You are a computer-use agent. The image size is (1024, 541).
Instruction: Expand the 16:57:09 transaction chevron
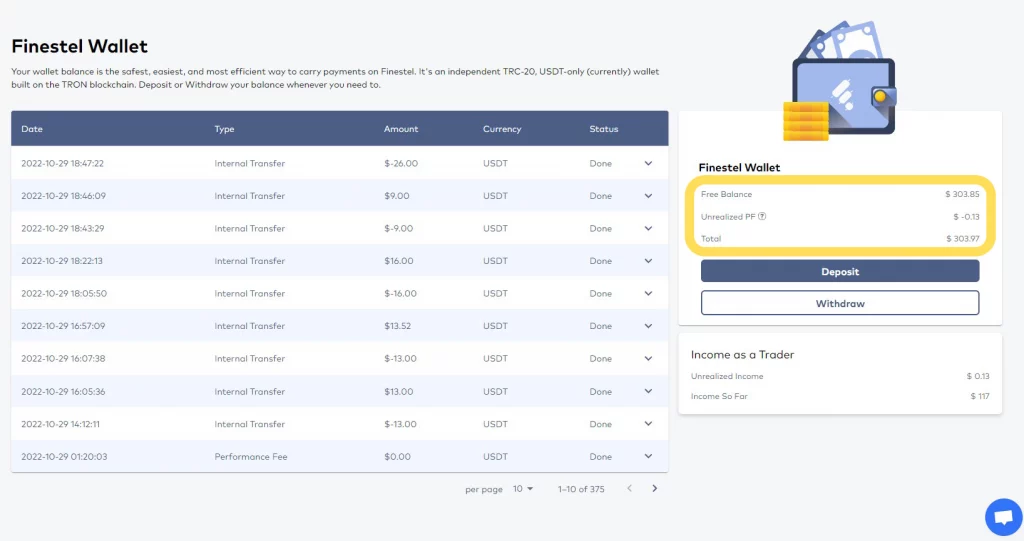[x=648, y=326]
